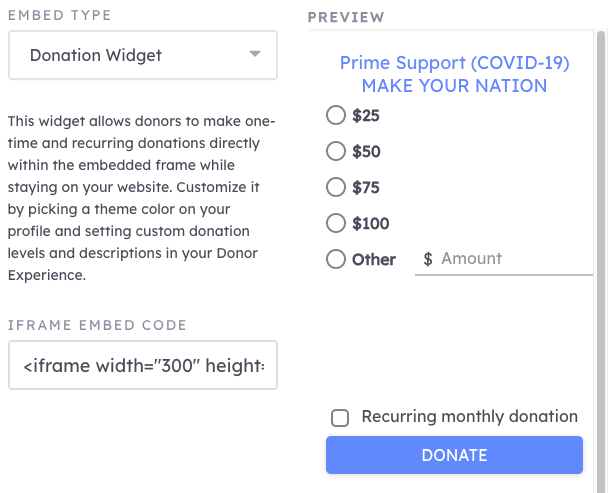Open the Donation Widget embed type dropdown
This screenshot has width=611, height=493.
point(142,55)
